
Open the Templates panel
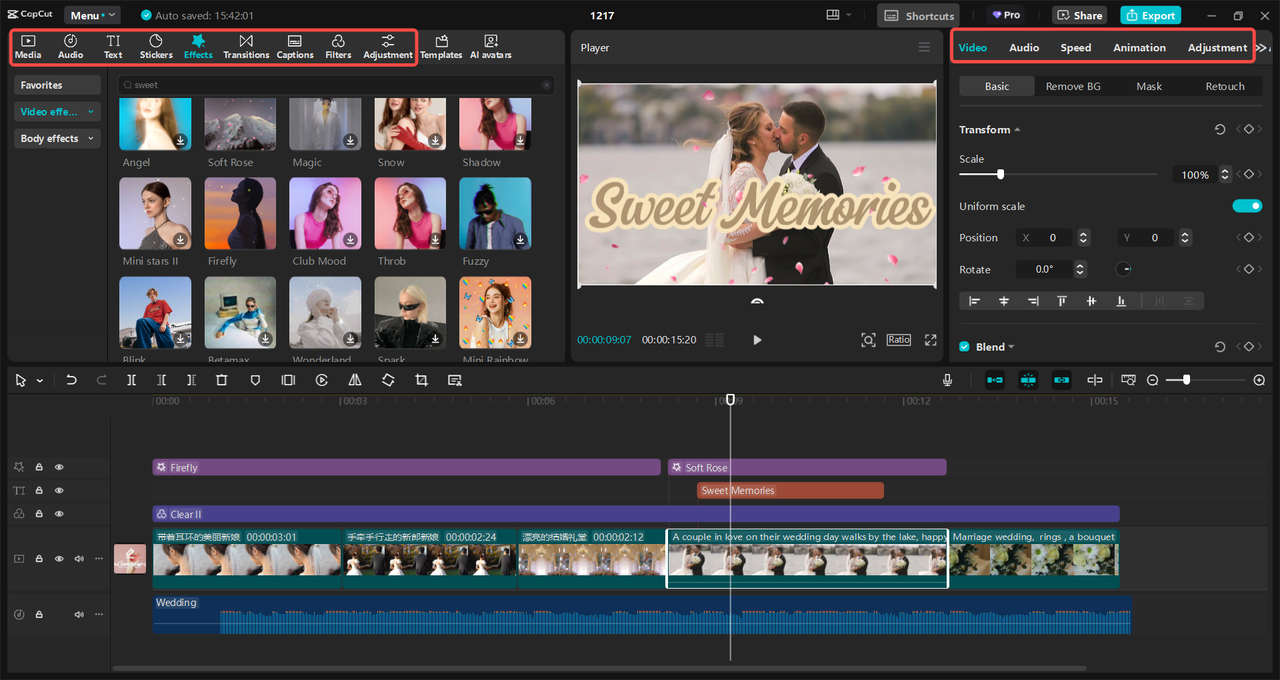coord(441,46)
